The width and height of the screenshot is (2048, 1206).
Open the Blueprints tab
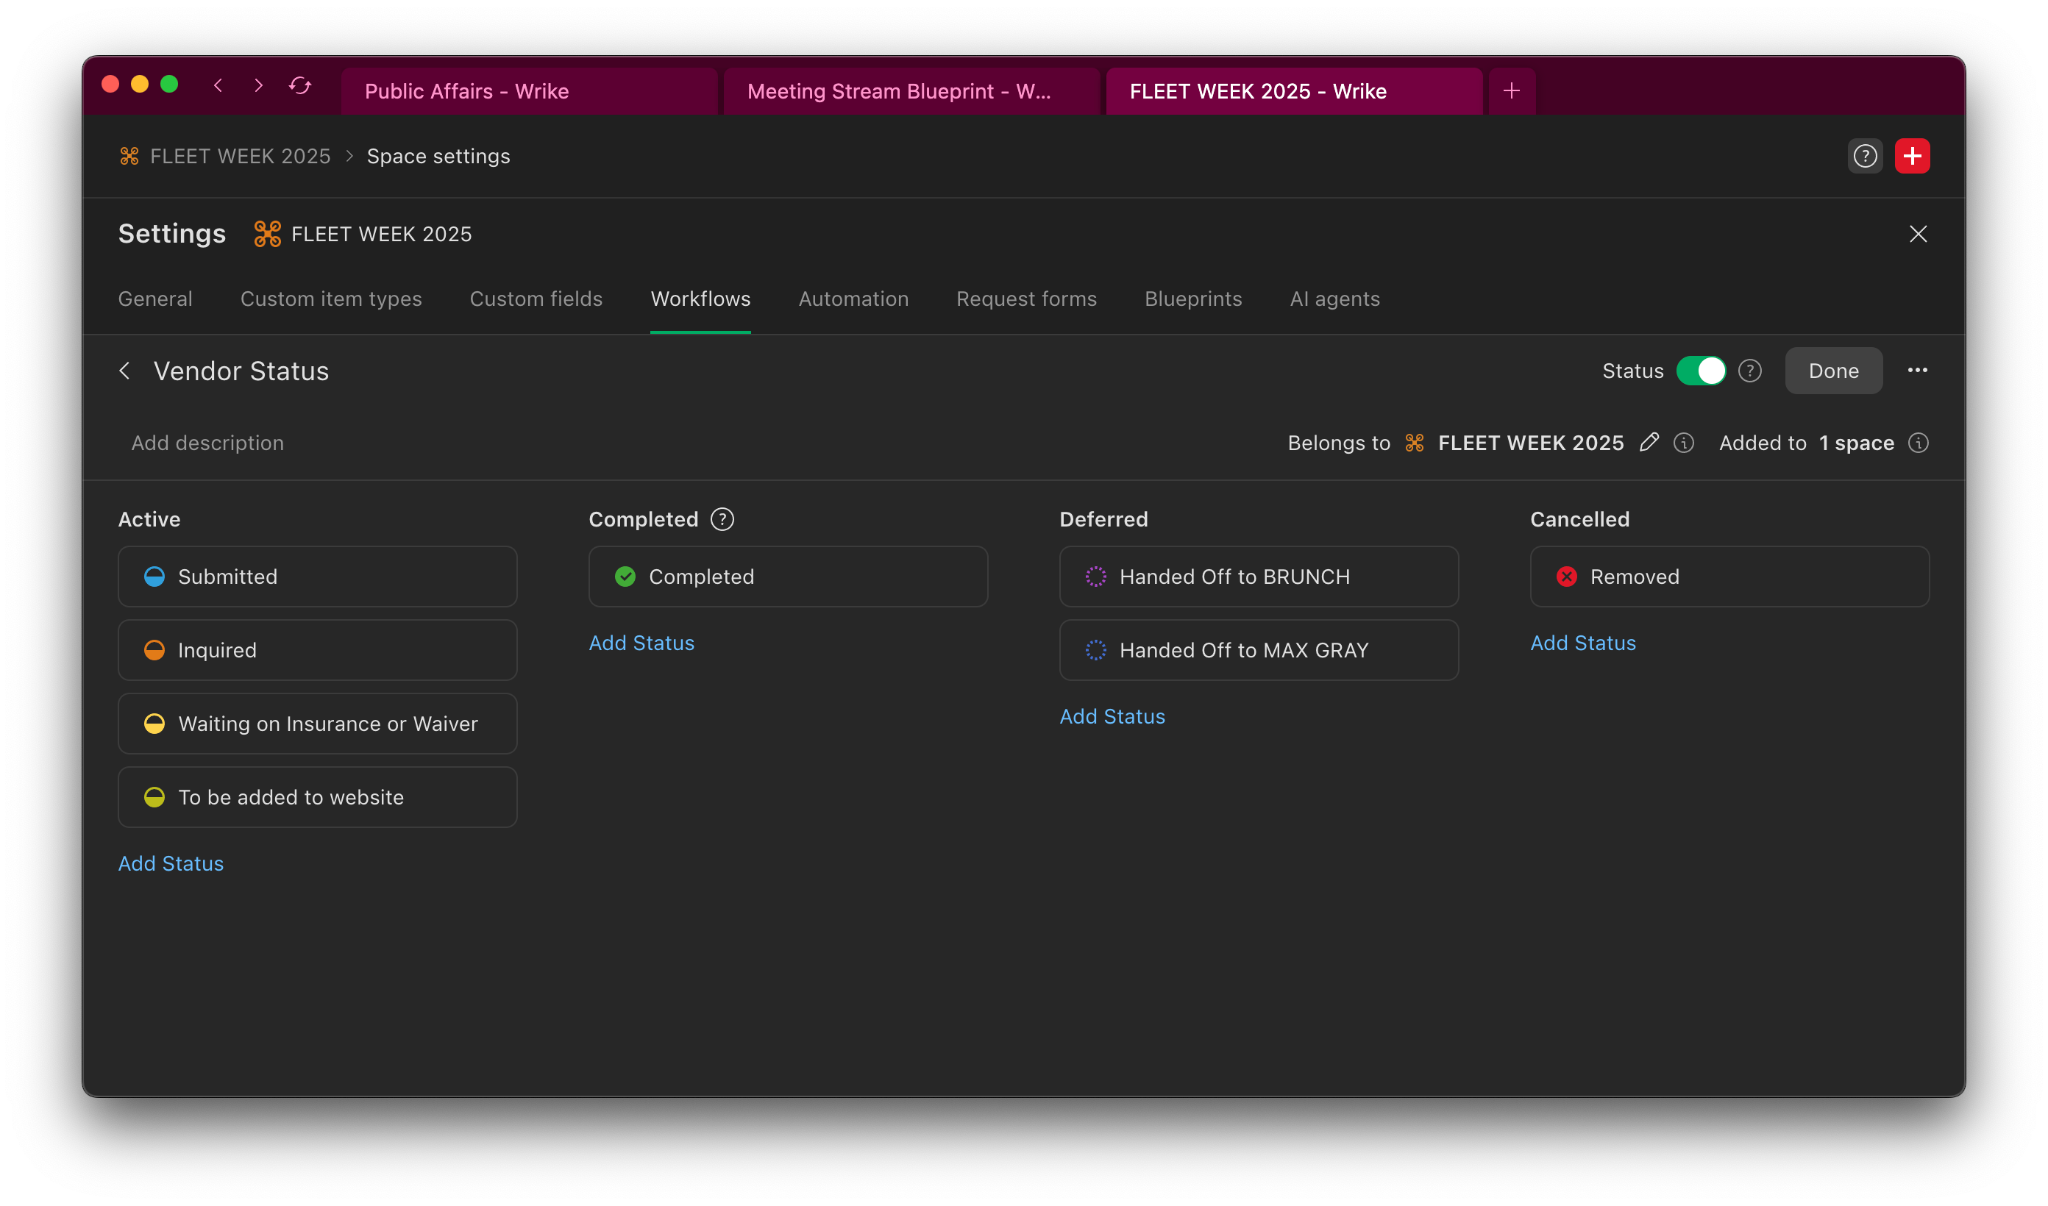[x=1193, y=299]
